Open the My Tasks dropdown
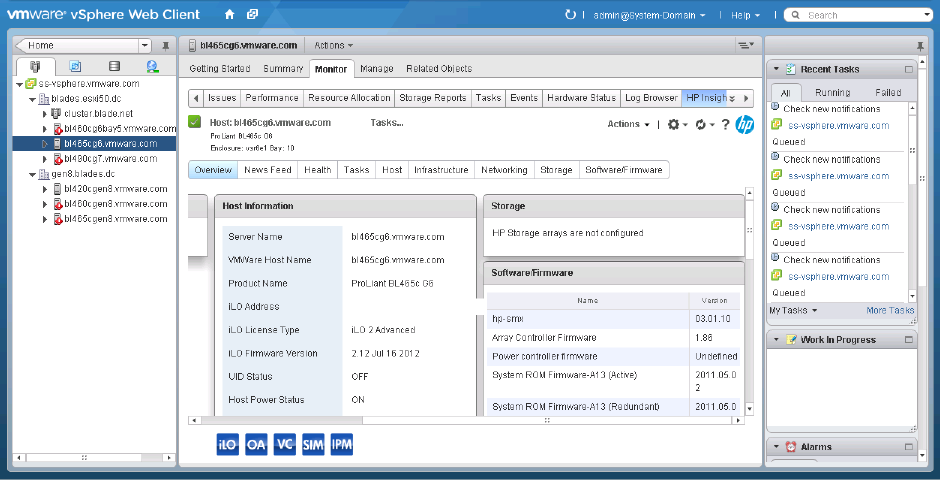The width and height of the screenshot is (940, 480). pyautogui.click(x=793, y=310)
